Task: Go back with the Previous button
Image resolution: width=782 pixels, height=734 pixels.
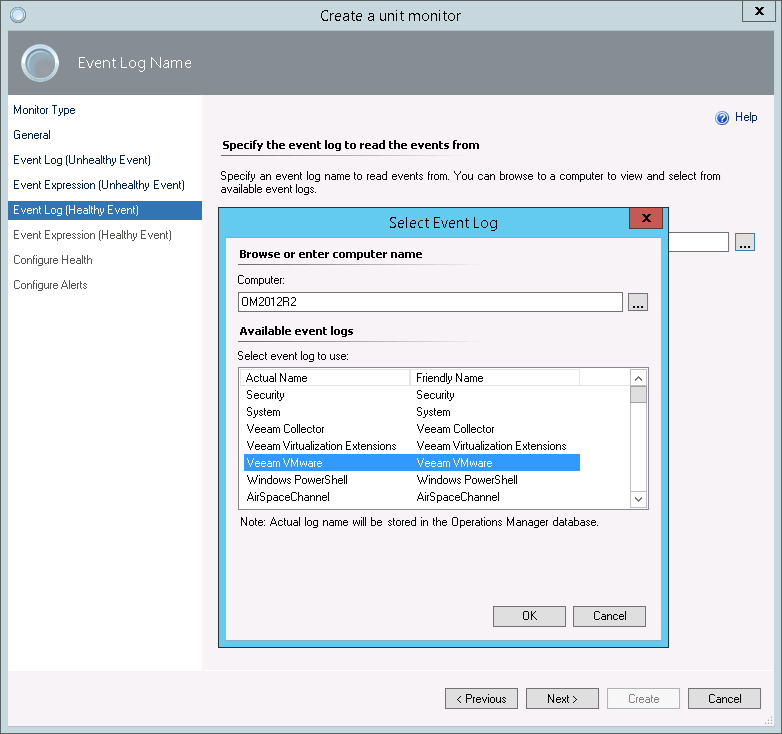Action: [481, 699]
